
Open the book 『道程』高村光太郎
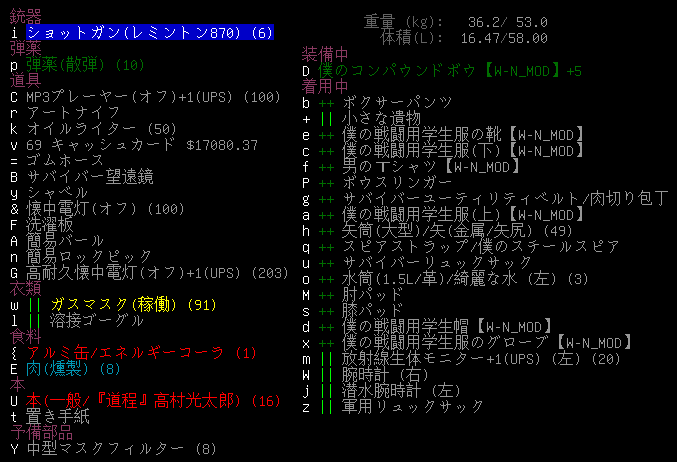(140, 400)
